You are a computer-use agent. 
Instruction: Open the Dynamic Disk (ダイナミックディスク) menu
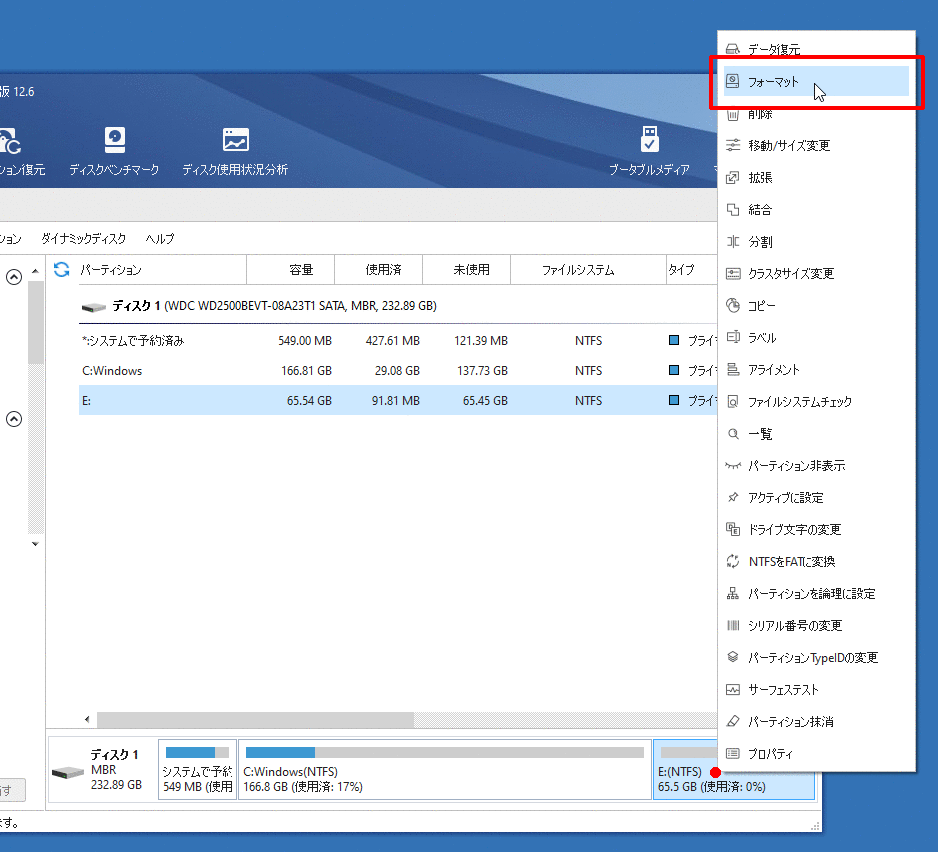pos(83,239)
